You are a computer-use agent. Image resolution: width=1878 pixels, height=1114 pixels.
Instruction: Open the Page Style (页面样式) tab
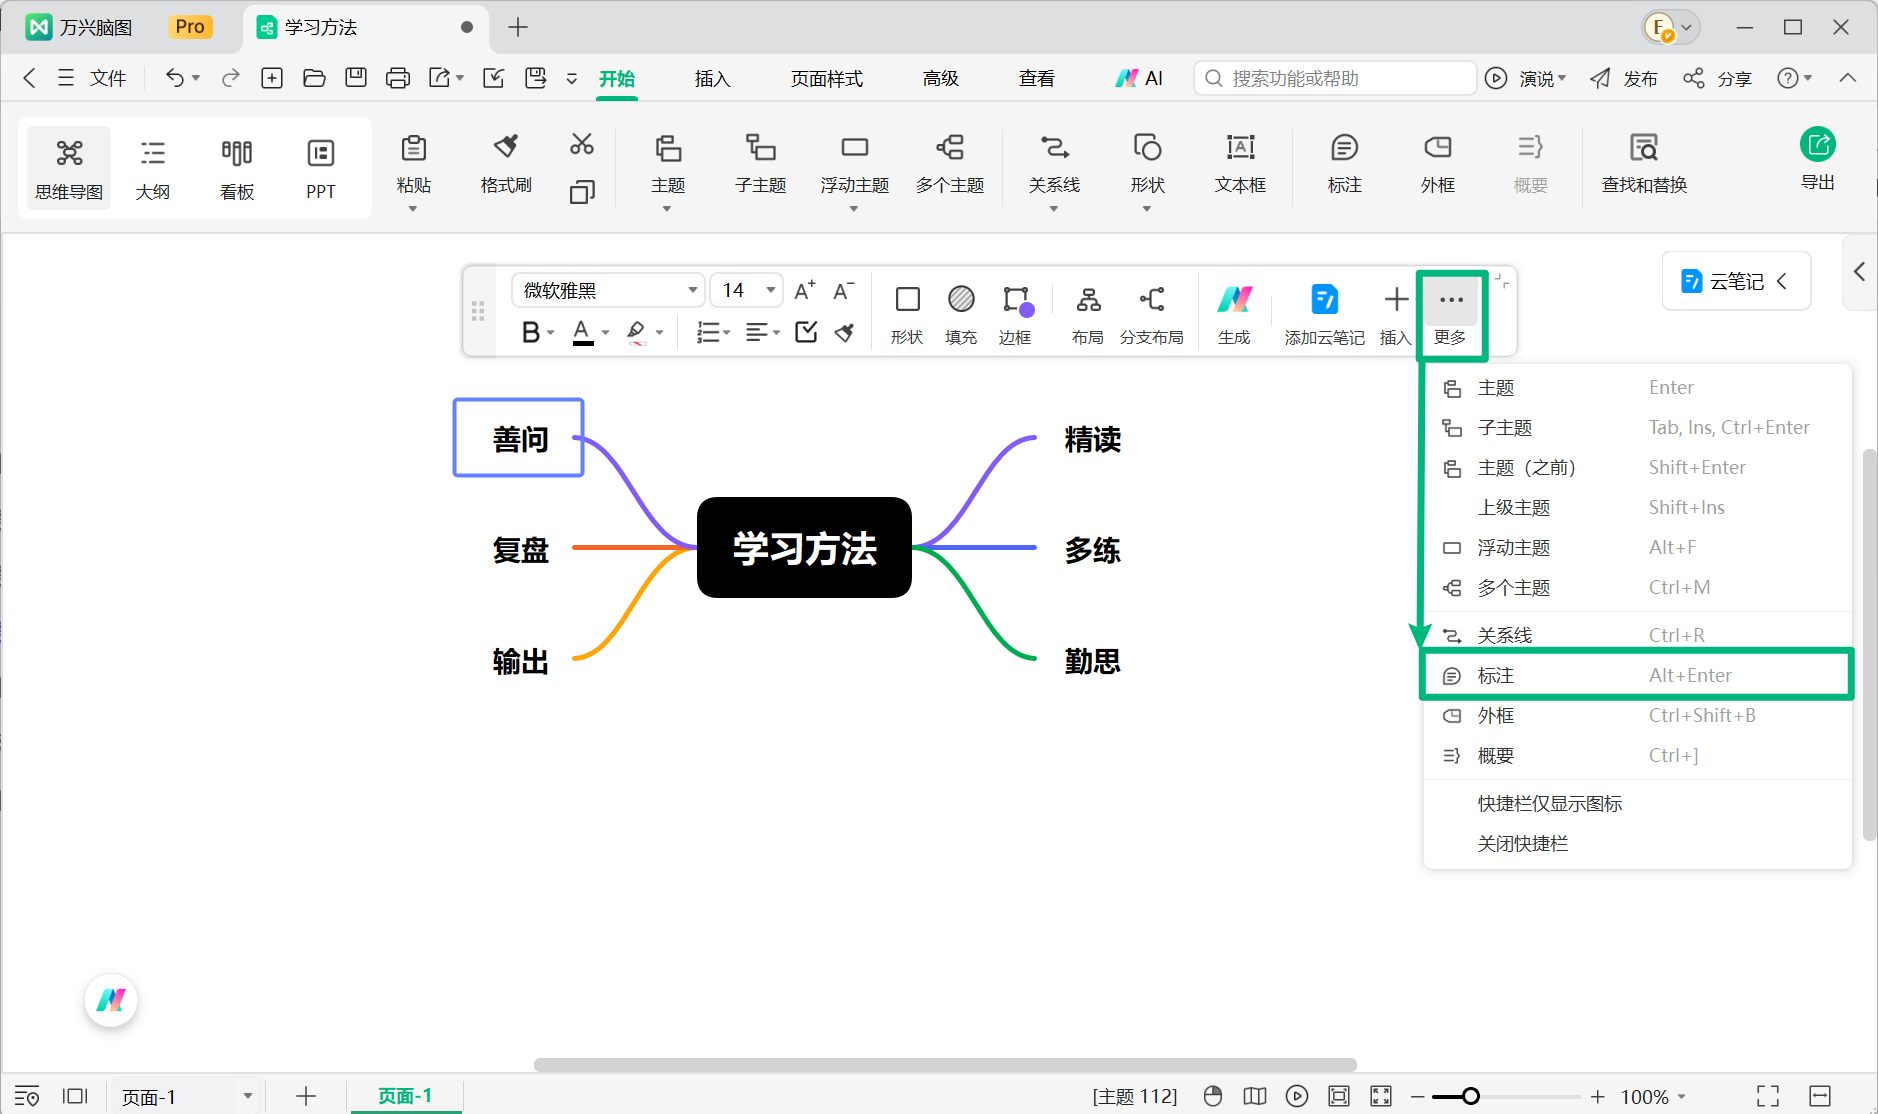tap(827, 78)
